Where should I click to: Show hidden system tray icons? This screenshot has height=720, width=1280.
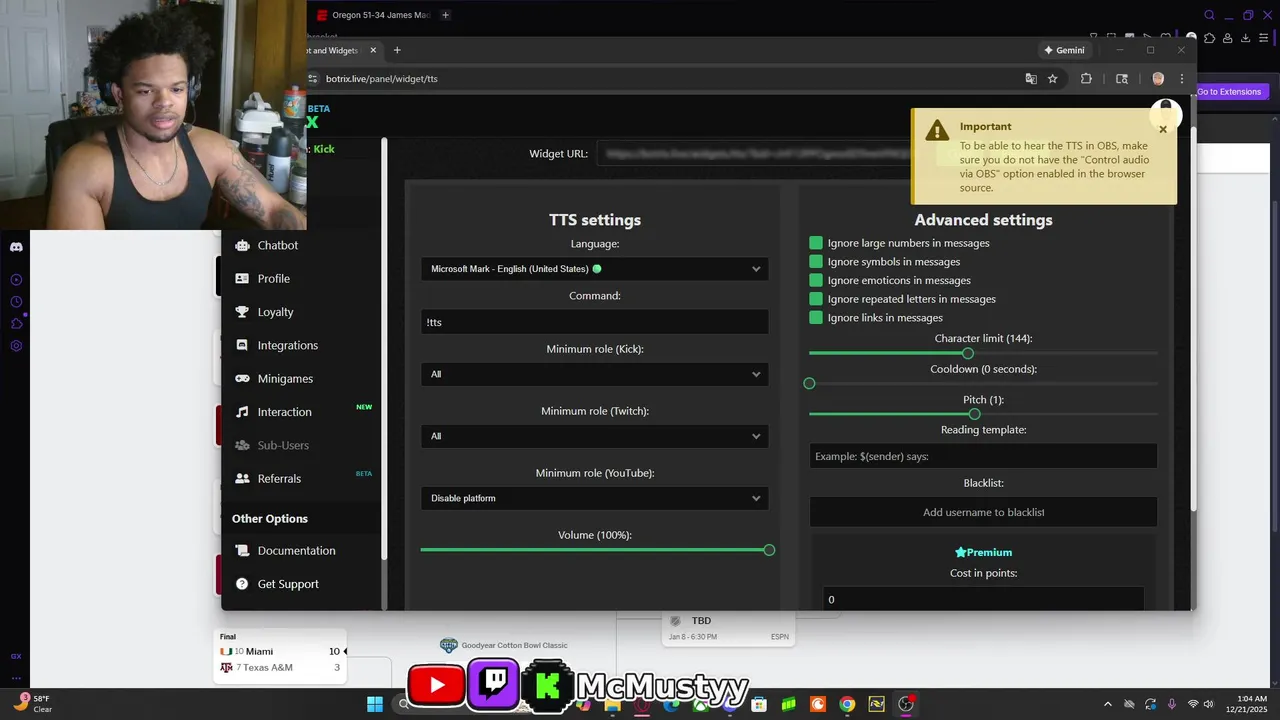point(1107,704)
